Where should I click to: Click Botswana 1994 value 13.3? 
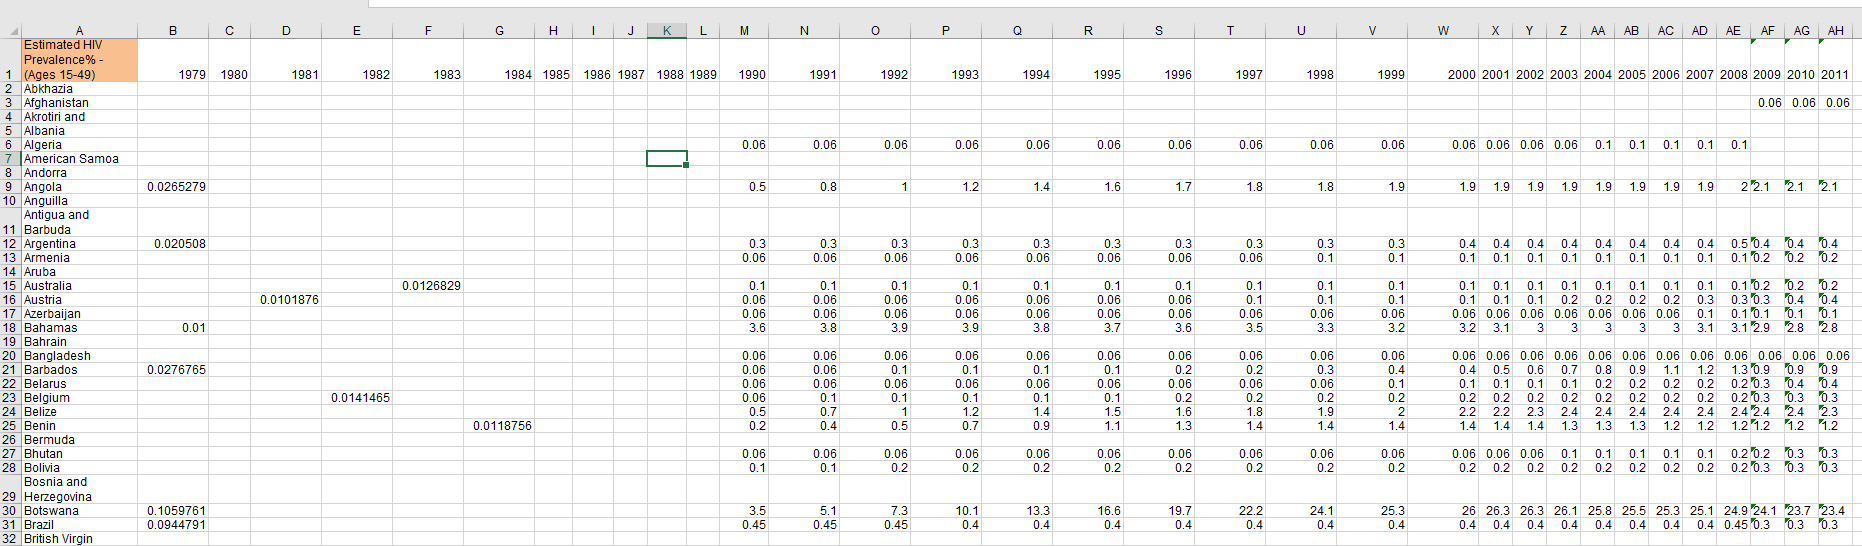tap(1017, 511)
